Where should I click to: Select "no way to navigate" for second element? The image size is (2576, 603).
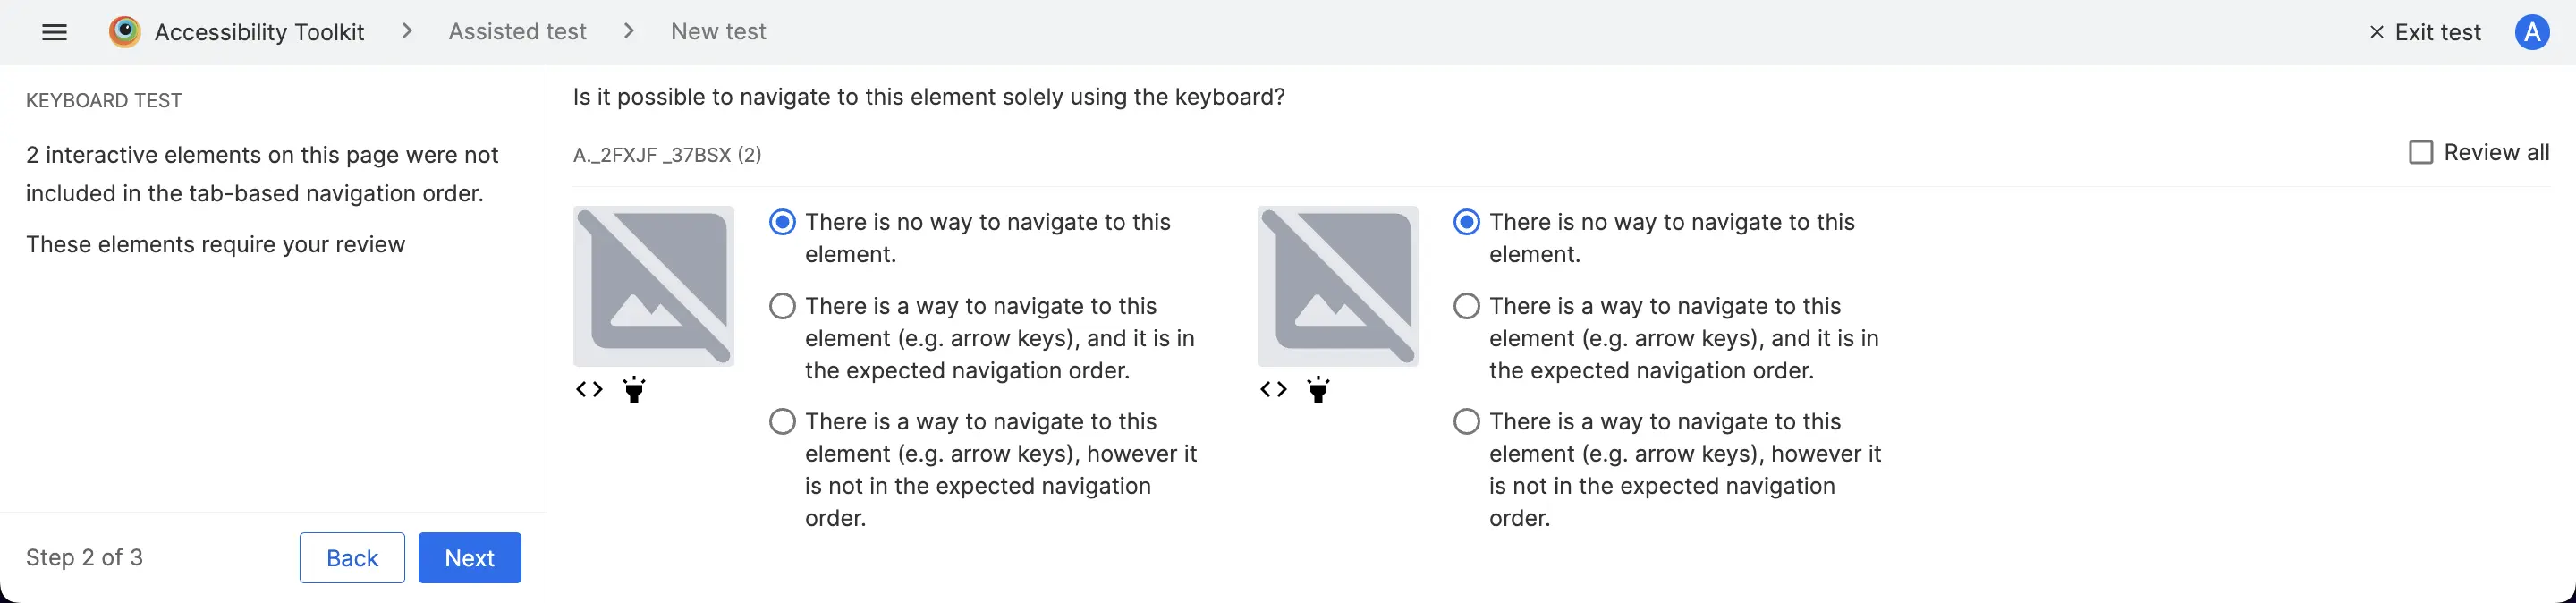[1466, 222]
